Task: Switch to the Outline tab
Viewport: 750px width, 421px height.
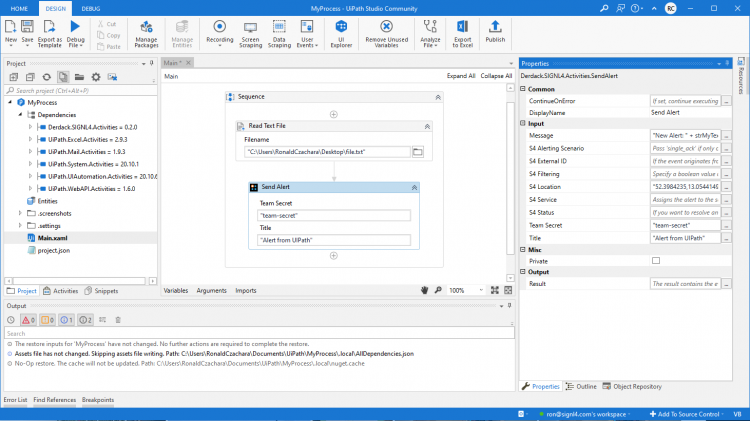Action: click(x=581, y=386)
